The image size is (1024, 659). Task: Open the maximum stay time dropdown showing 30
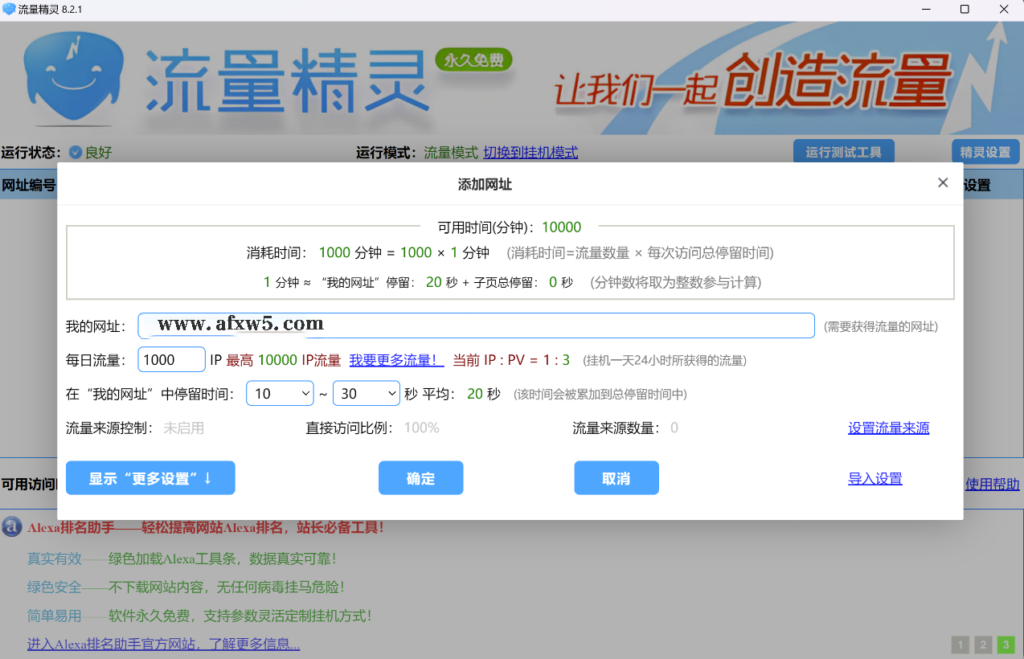pyautogui.click(x=366, y=394)
